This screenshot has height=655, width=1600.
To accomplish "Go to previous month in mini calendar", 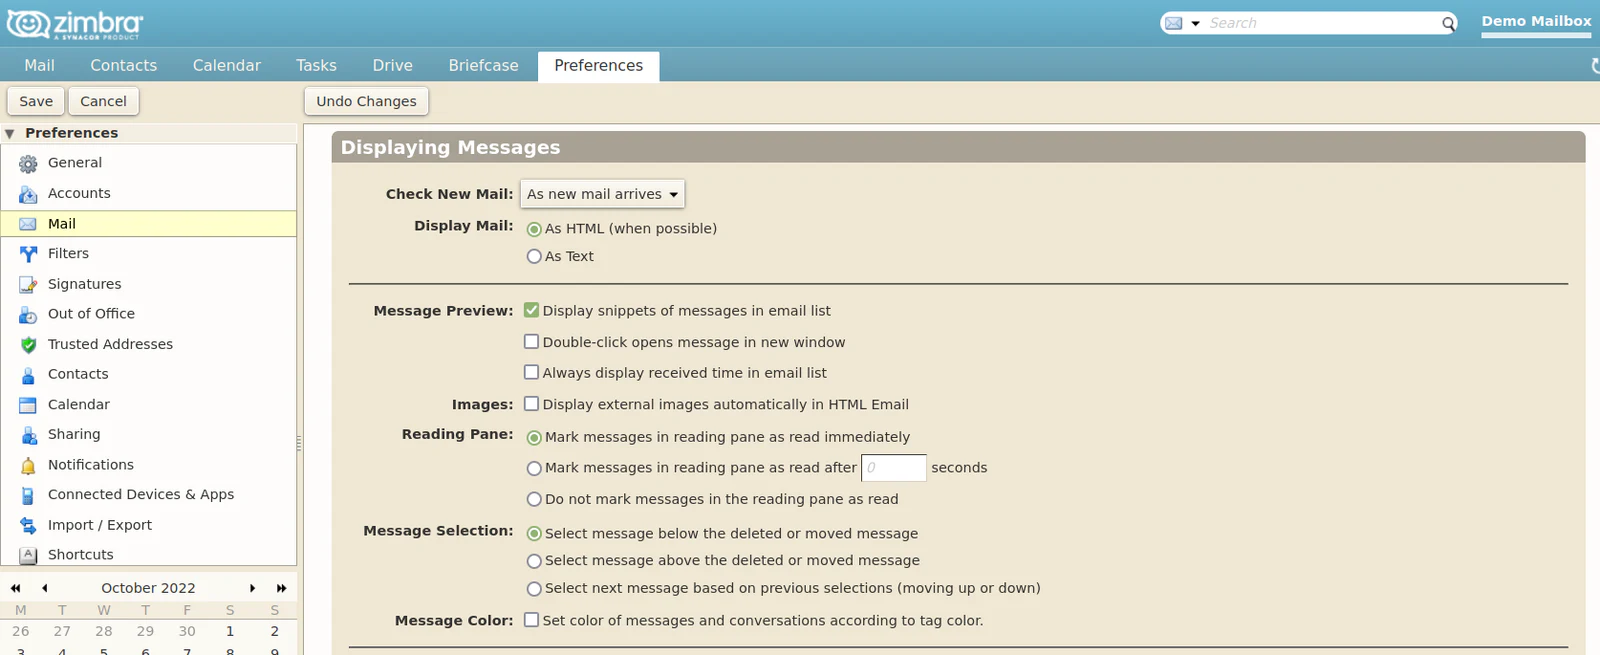I will pyautogui.click(x=44, y=588).
